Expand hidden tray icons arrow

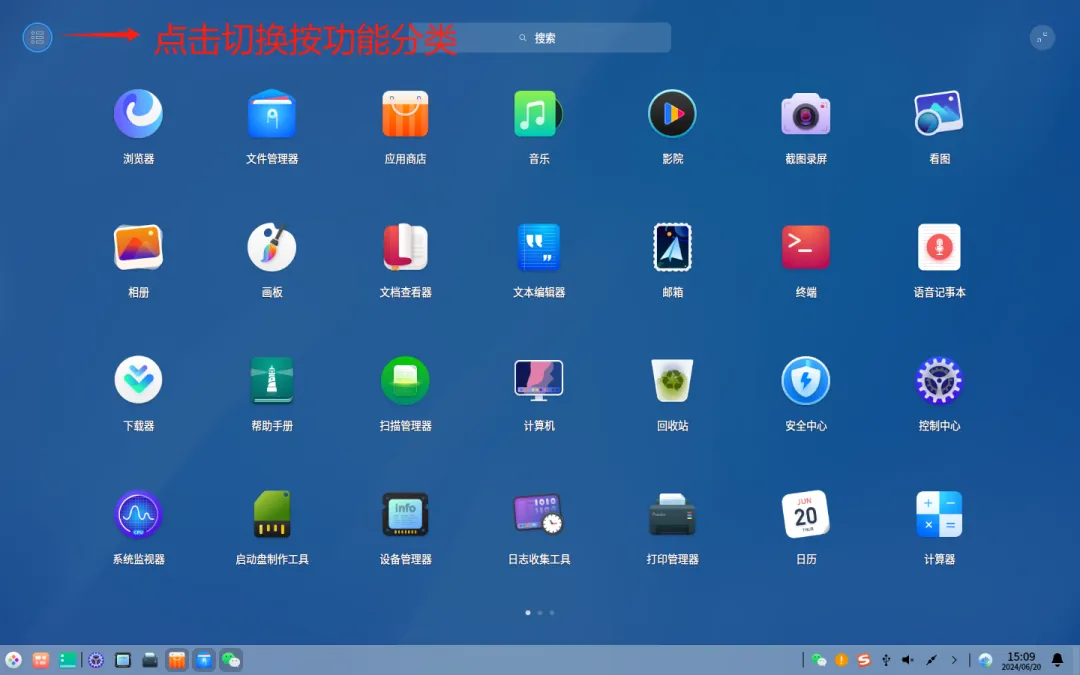coord(954,661)
